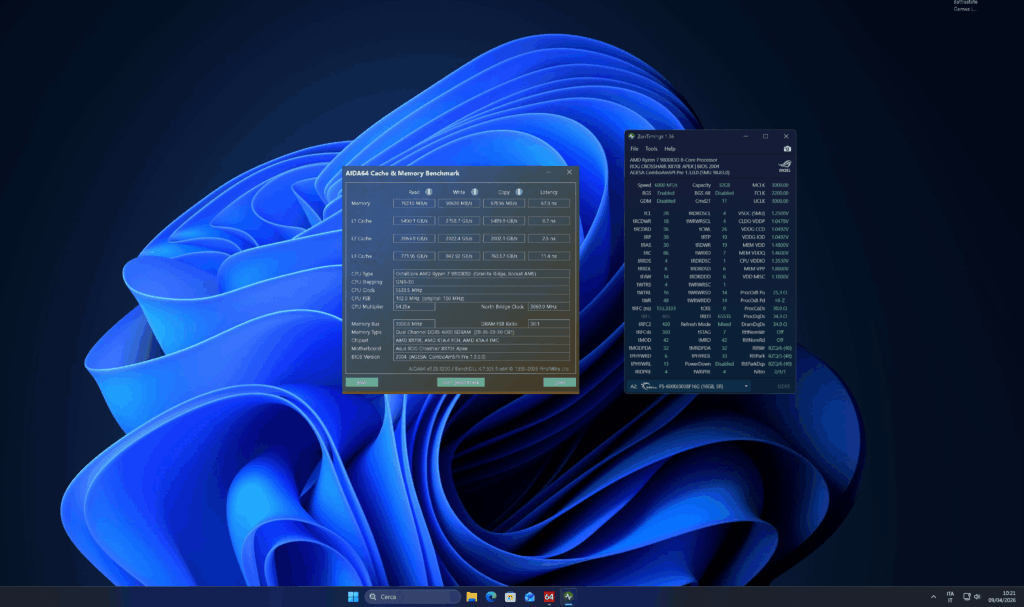Viewport: 1024px width, 607px height.
Task: Click the Speed value in ZenTimings
Action: 666,186
